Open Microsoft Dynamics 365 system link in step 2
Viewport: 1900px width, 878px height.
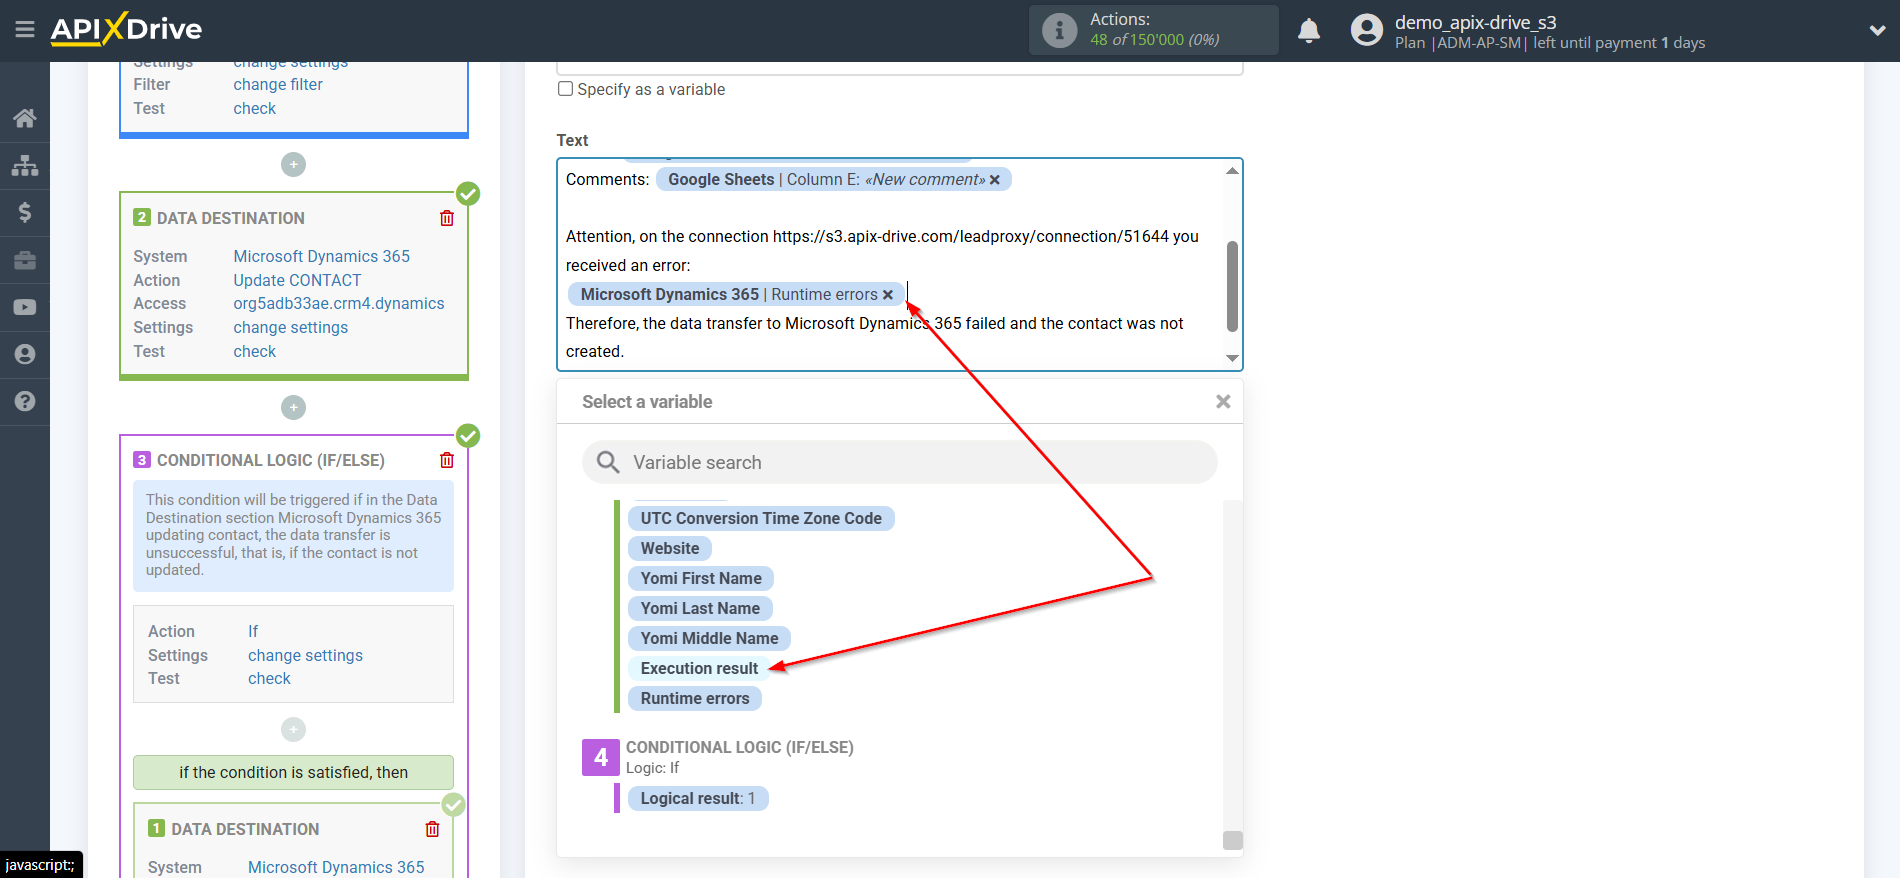click(322, 257)
